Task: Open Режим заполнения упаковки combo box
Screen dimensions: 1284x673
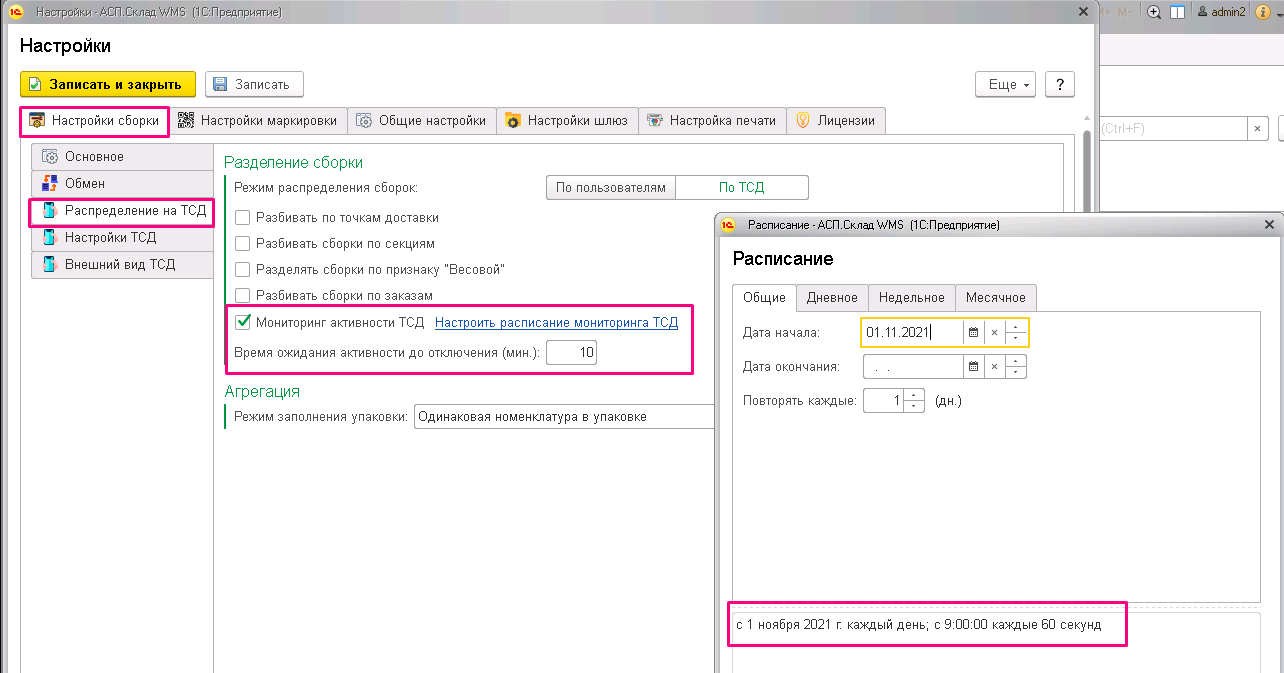Action: (564, 416)
